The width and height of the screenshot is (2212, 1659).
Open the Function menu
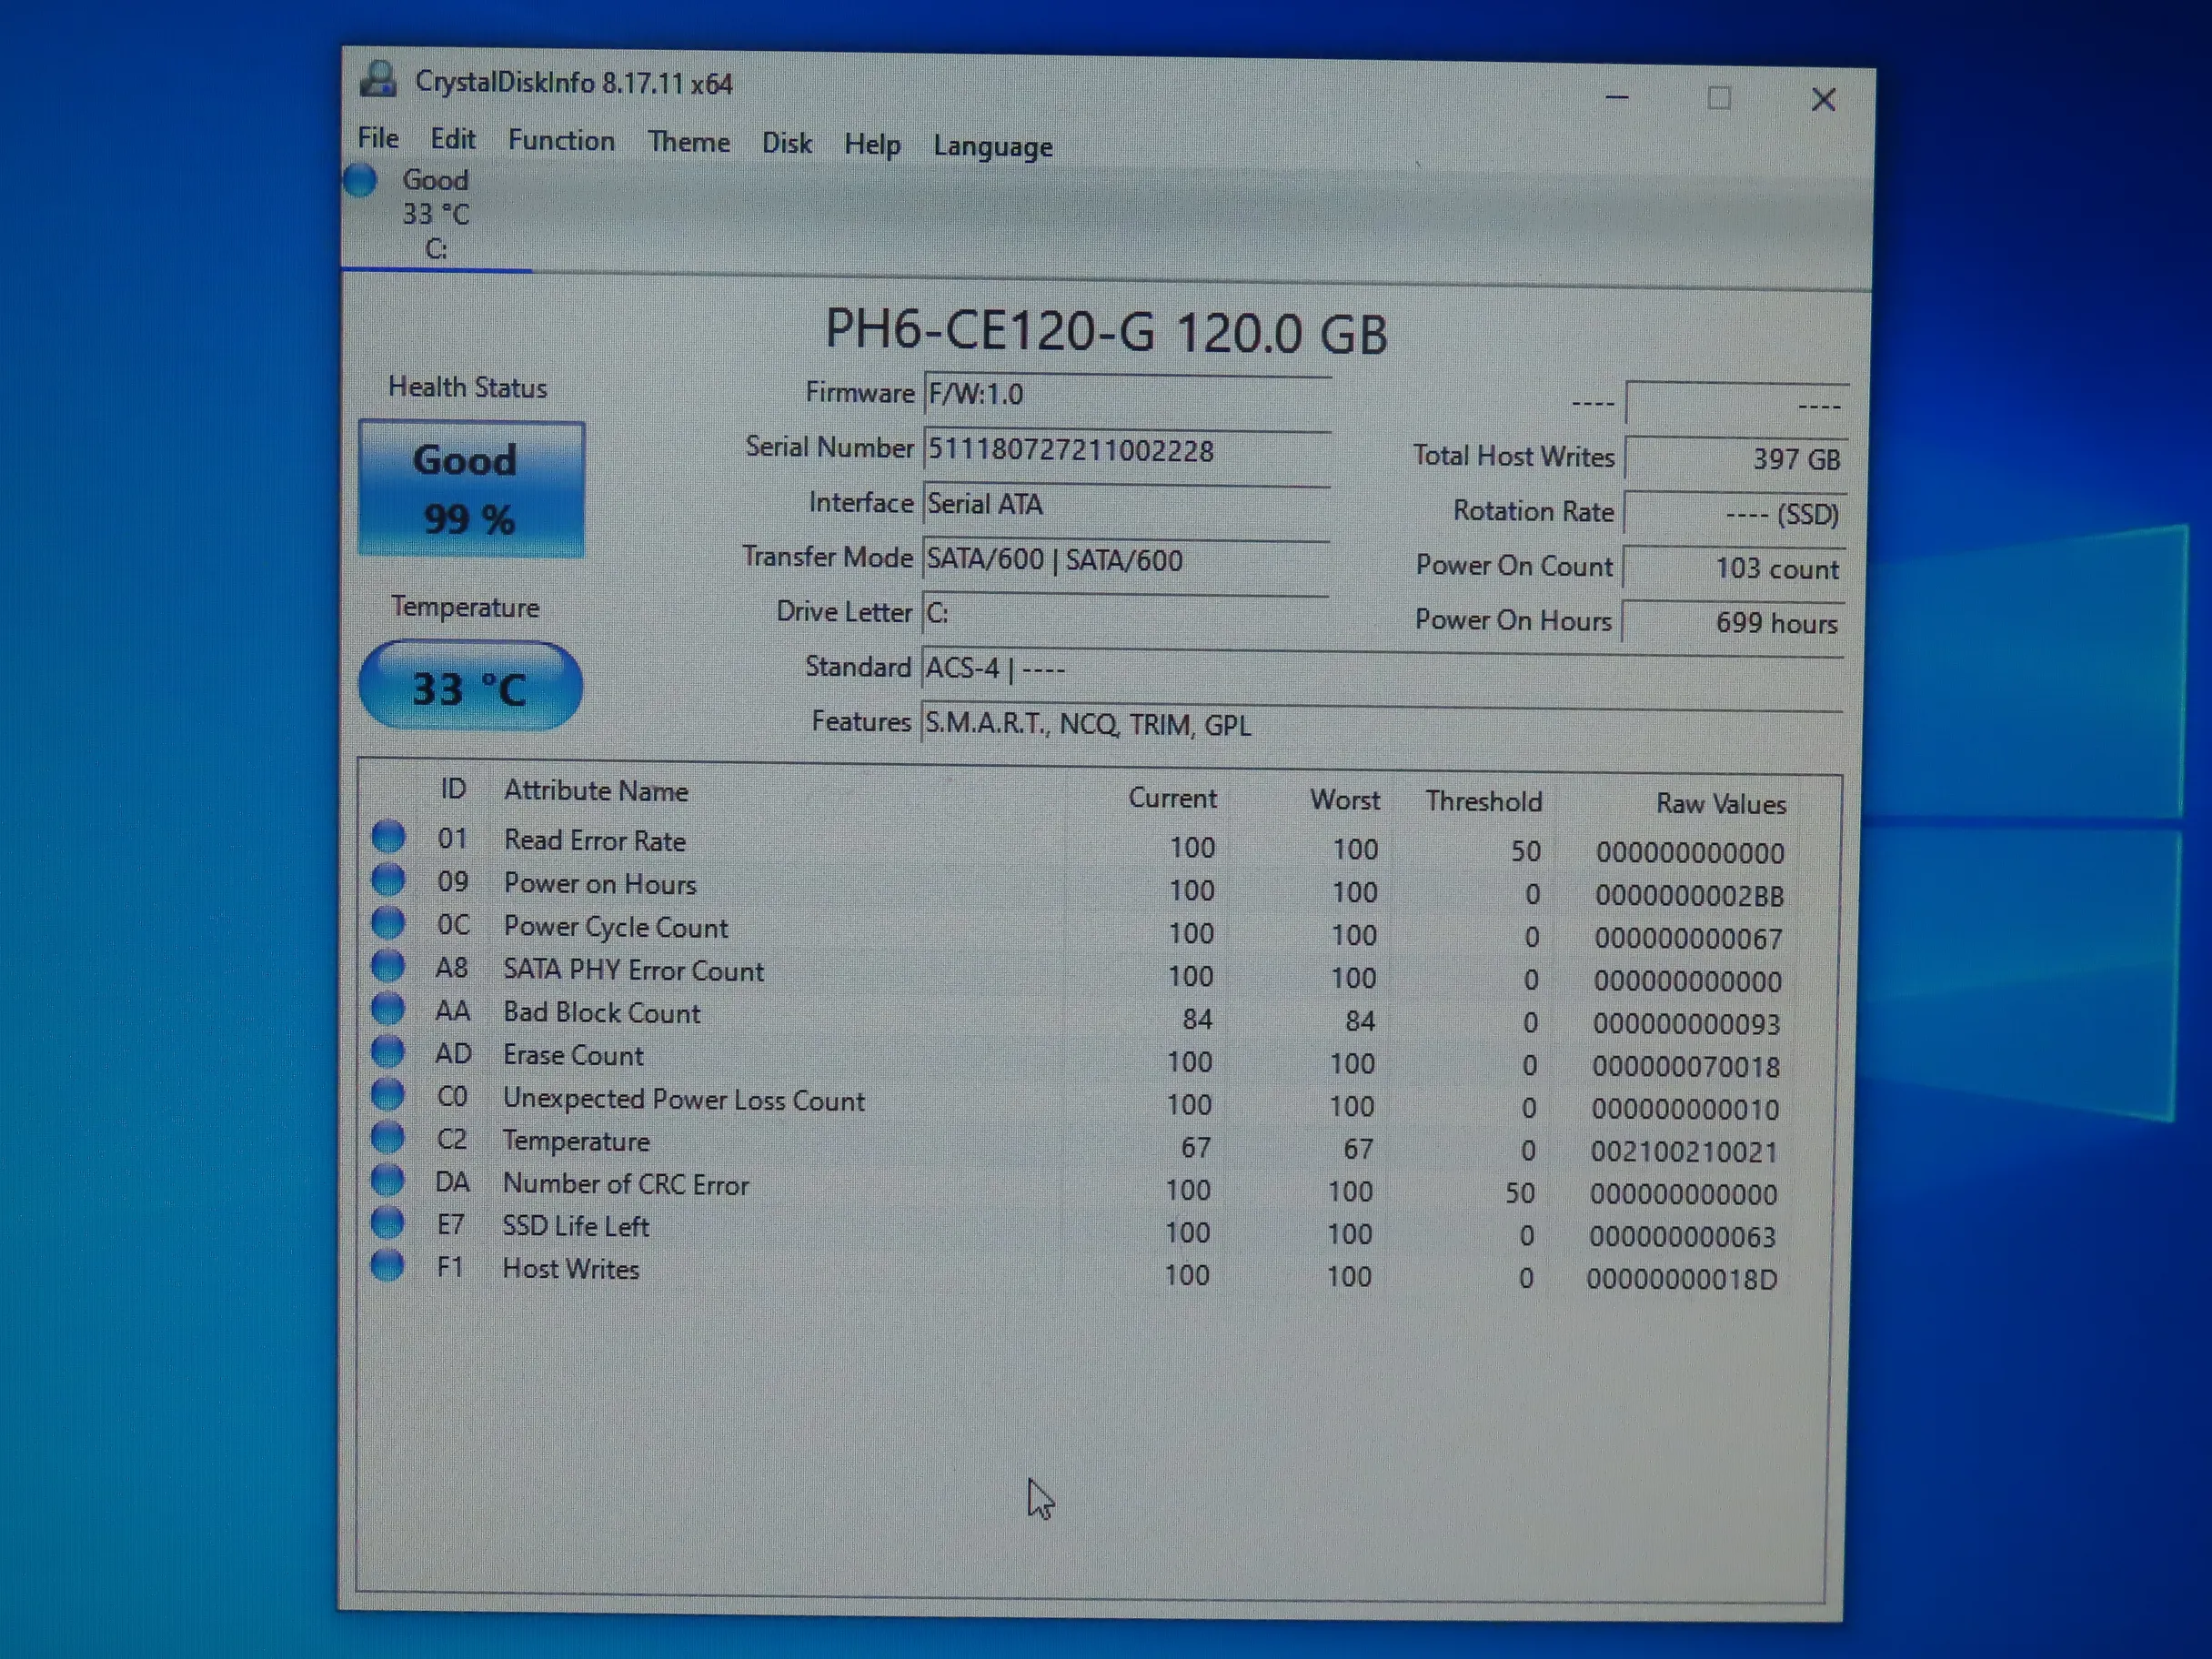pos(561,141)
